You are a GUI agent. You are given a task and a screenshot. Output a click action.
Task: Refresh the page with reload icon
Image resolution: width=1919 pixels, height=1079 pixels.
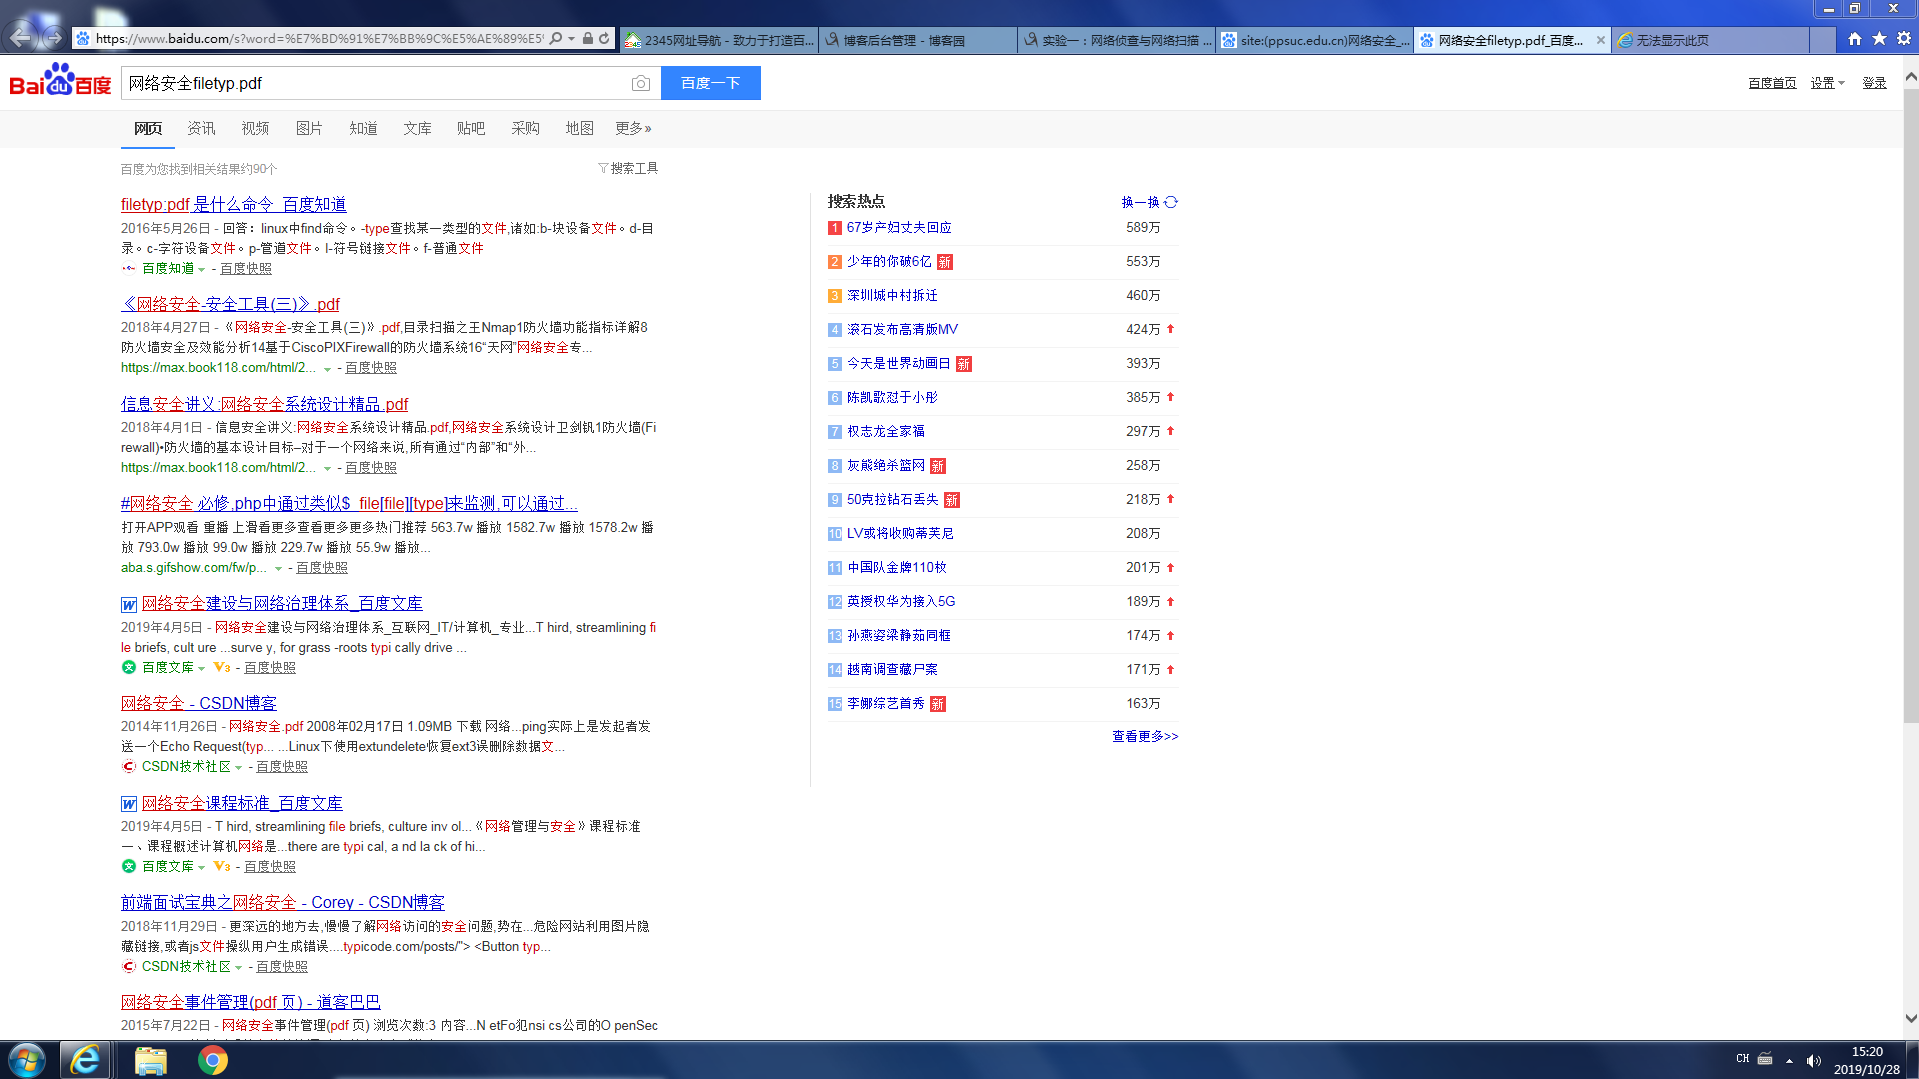pos(604,39)
